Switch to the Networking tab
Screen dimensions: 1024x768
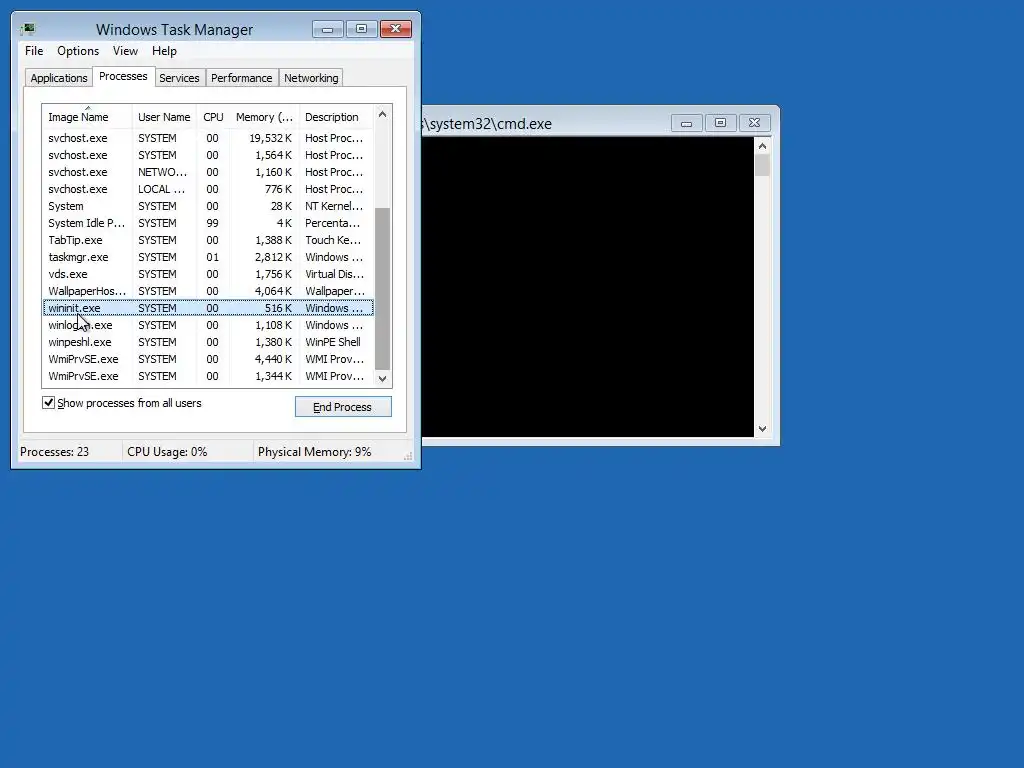tap(311, 78)
